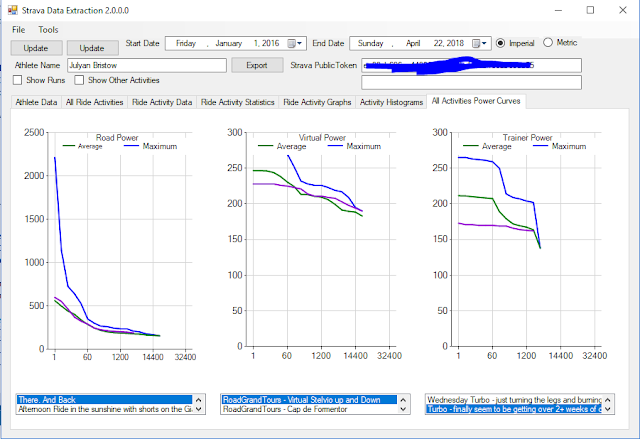
Task: Click the 'Sunday' weekday in End Date
Action: [x=371, y=43]
